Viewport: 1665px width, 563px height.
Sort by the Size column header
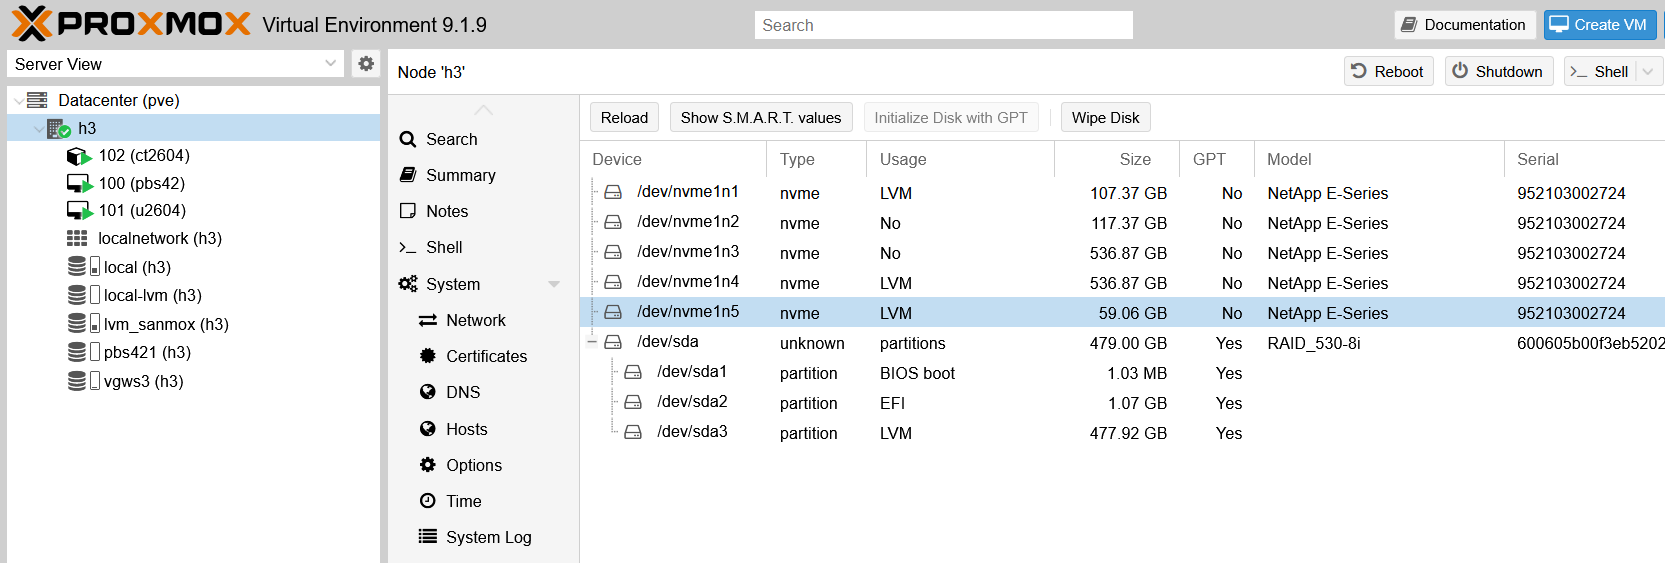pyautogui.click(x=1117, y=159)
